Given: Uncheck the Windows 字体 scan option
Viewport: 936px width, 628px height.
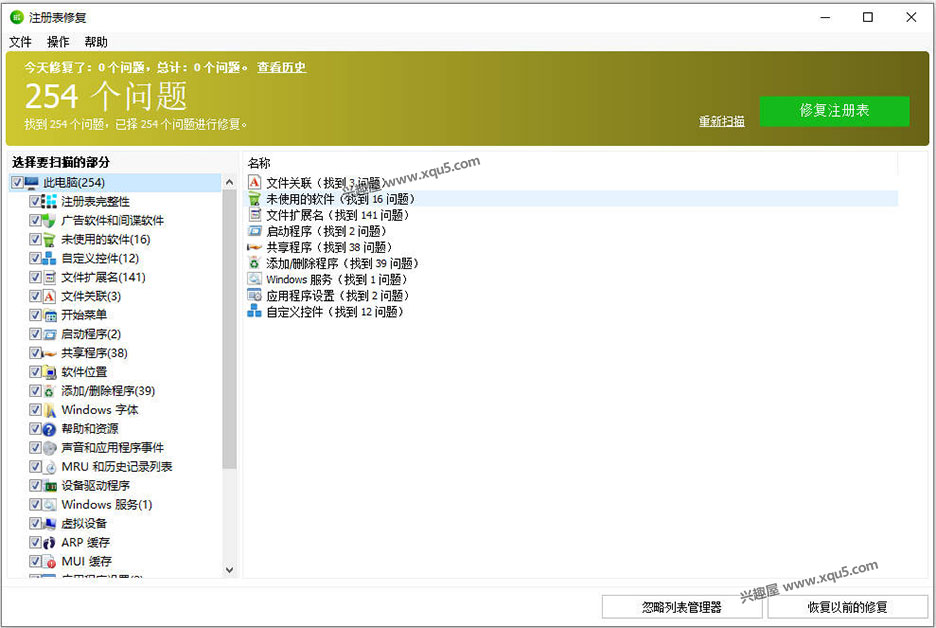Looking at the screenshot, I should click(x=36, y=409).
